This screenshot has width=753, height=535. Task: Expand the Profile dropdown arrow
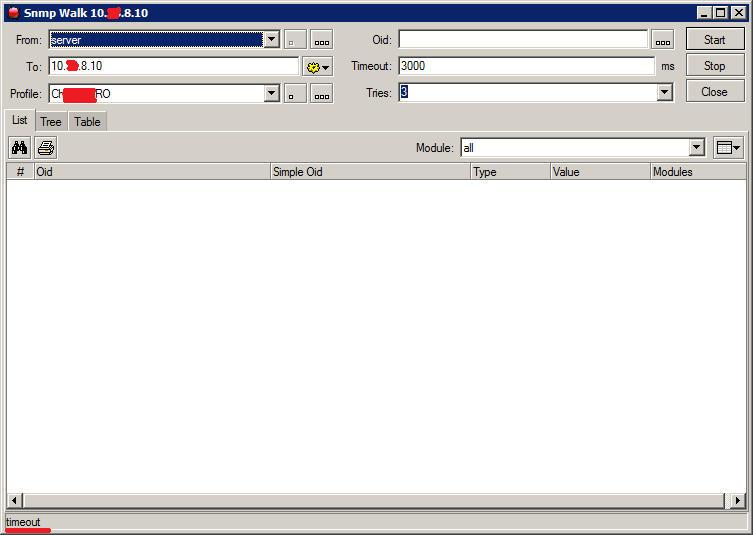point(271,93)
